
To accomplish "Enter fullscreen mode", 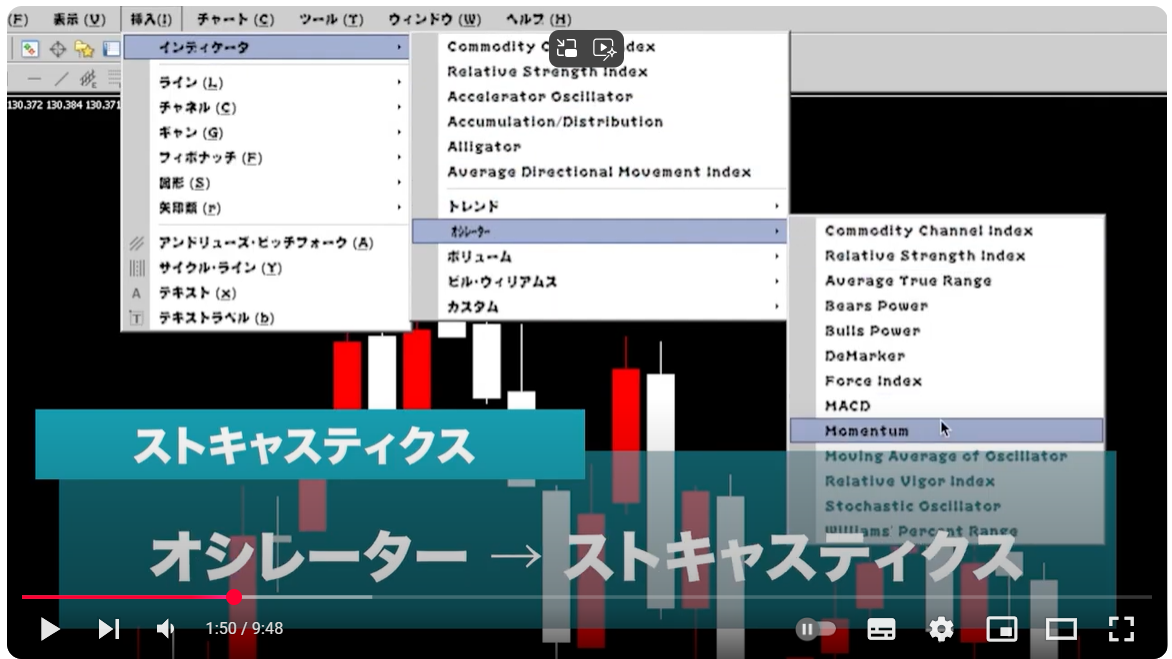I will click(1121, 629).
